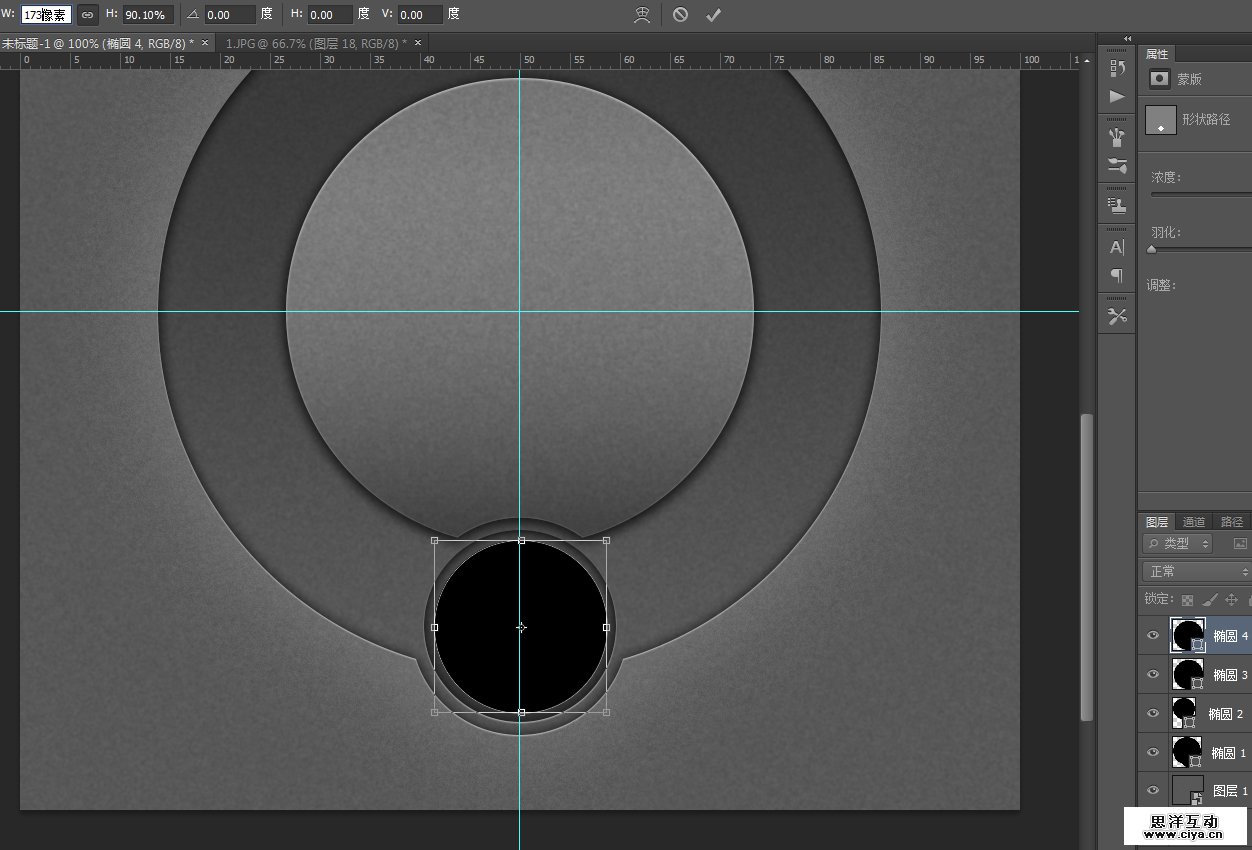Open the 类型 layer filter dropdown
Image resolution: width=1252 pixels, height=850 pixels.
(1177, 544)
